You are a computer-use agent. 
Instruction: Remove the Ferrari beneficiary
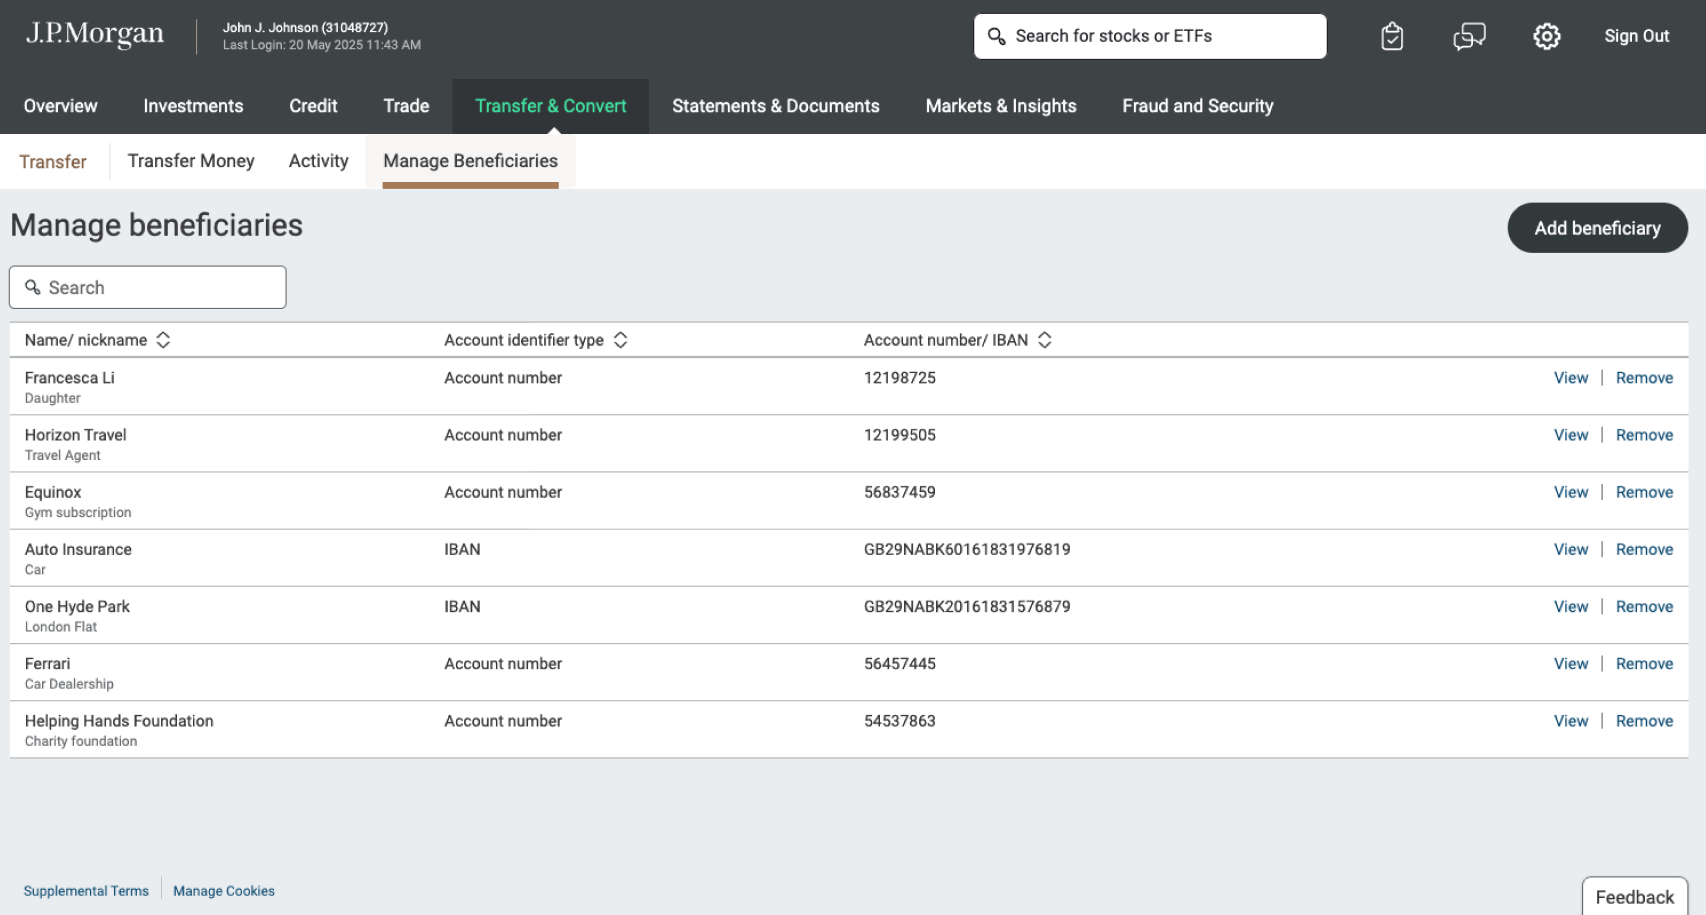pyautogui.click(x=1645, y=664)
